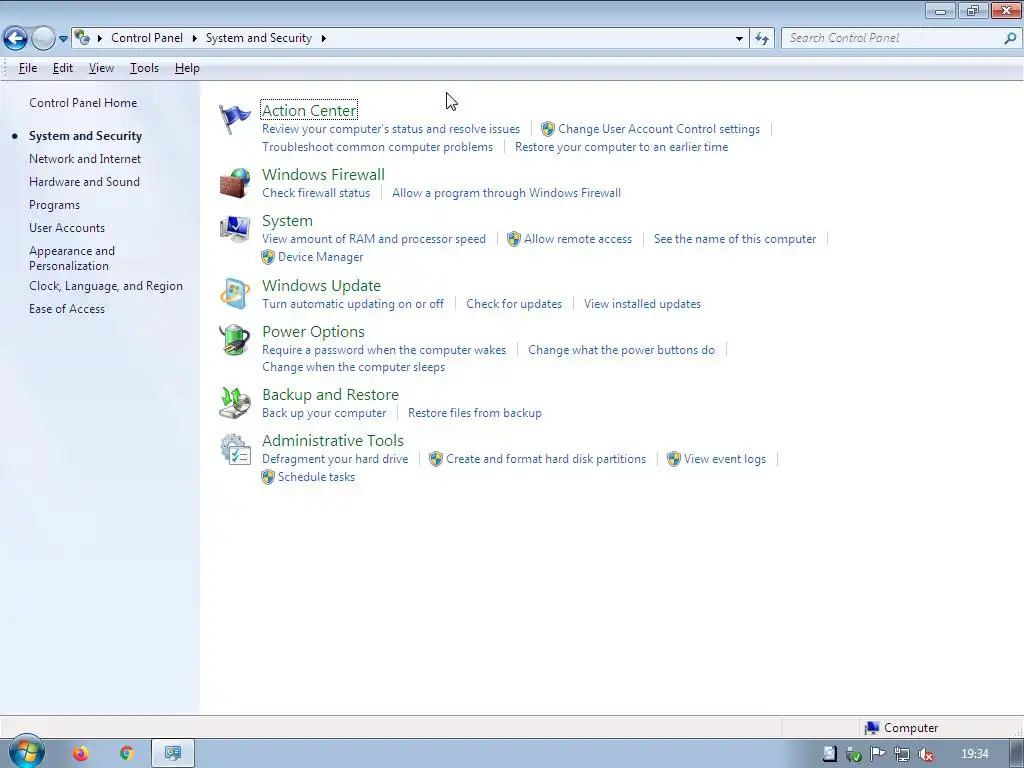
Task: Select Hardware and Sound category
Action: click(84, 182)
